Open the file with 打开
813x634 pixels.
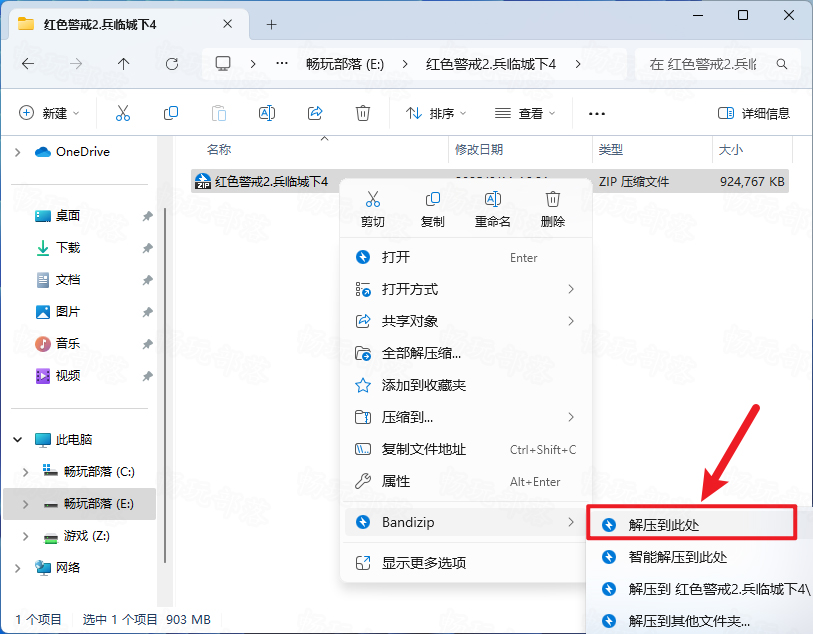point(466,257)
